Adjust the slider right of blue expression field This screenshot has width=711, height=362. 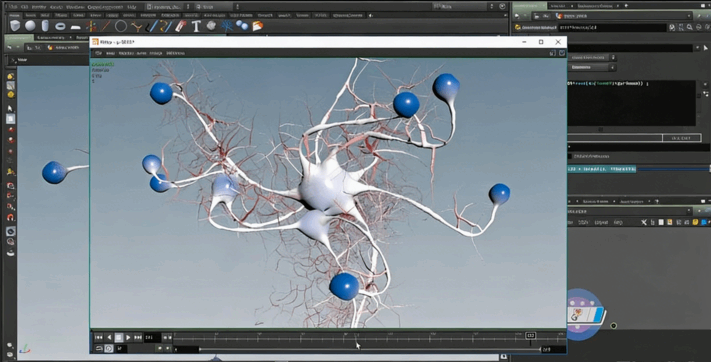[673, 169]
